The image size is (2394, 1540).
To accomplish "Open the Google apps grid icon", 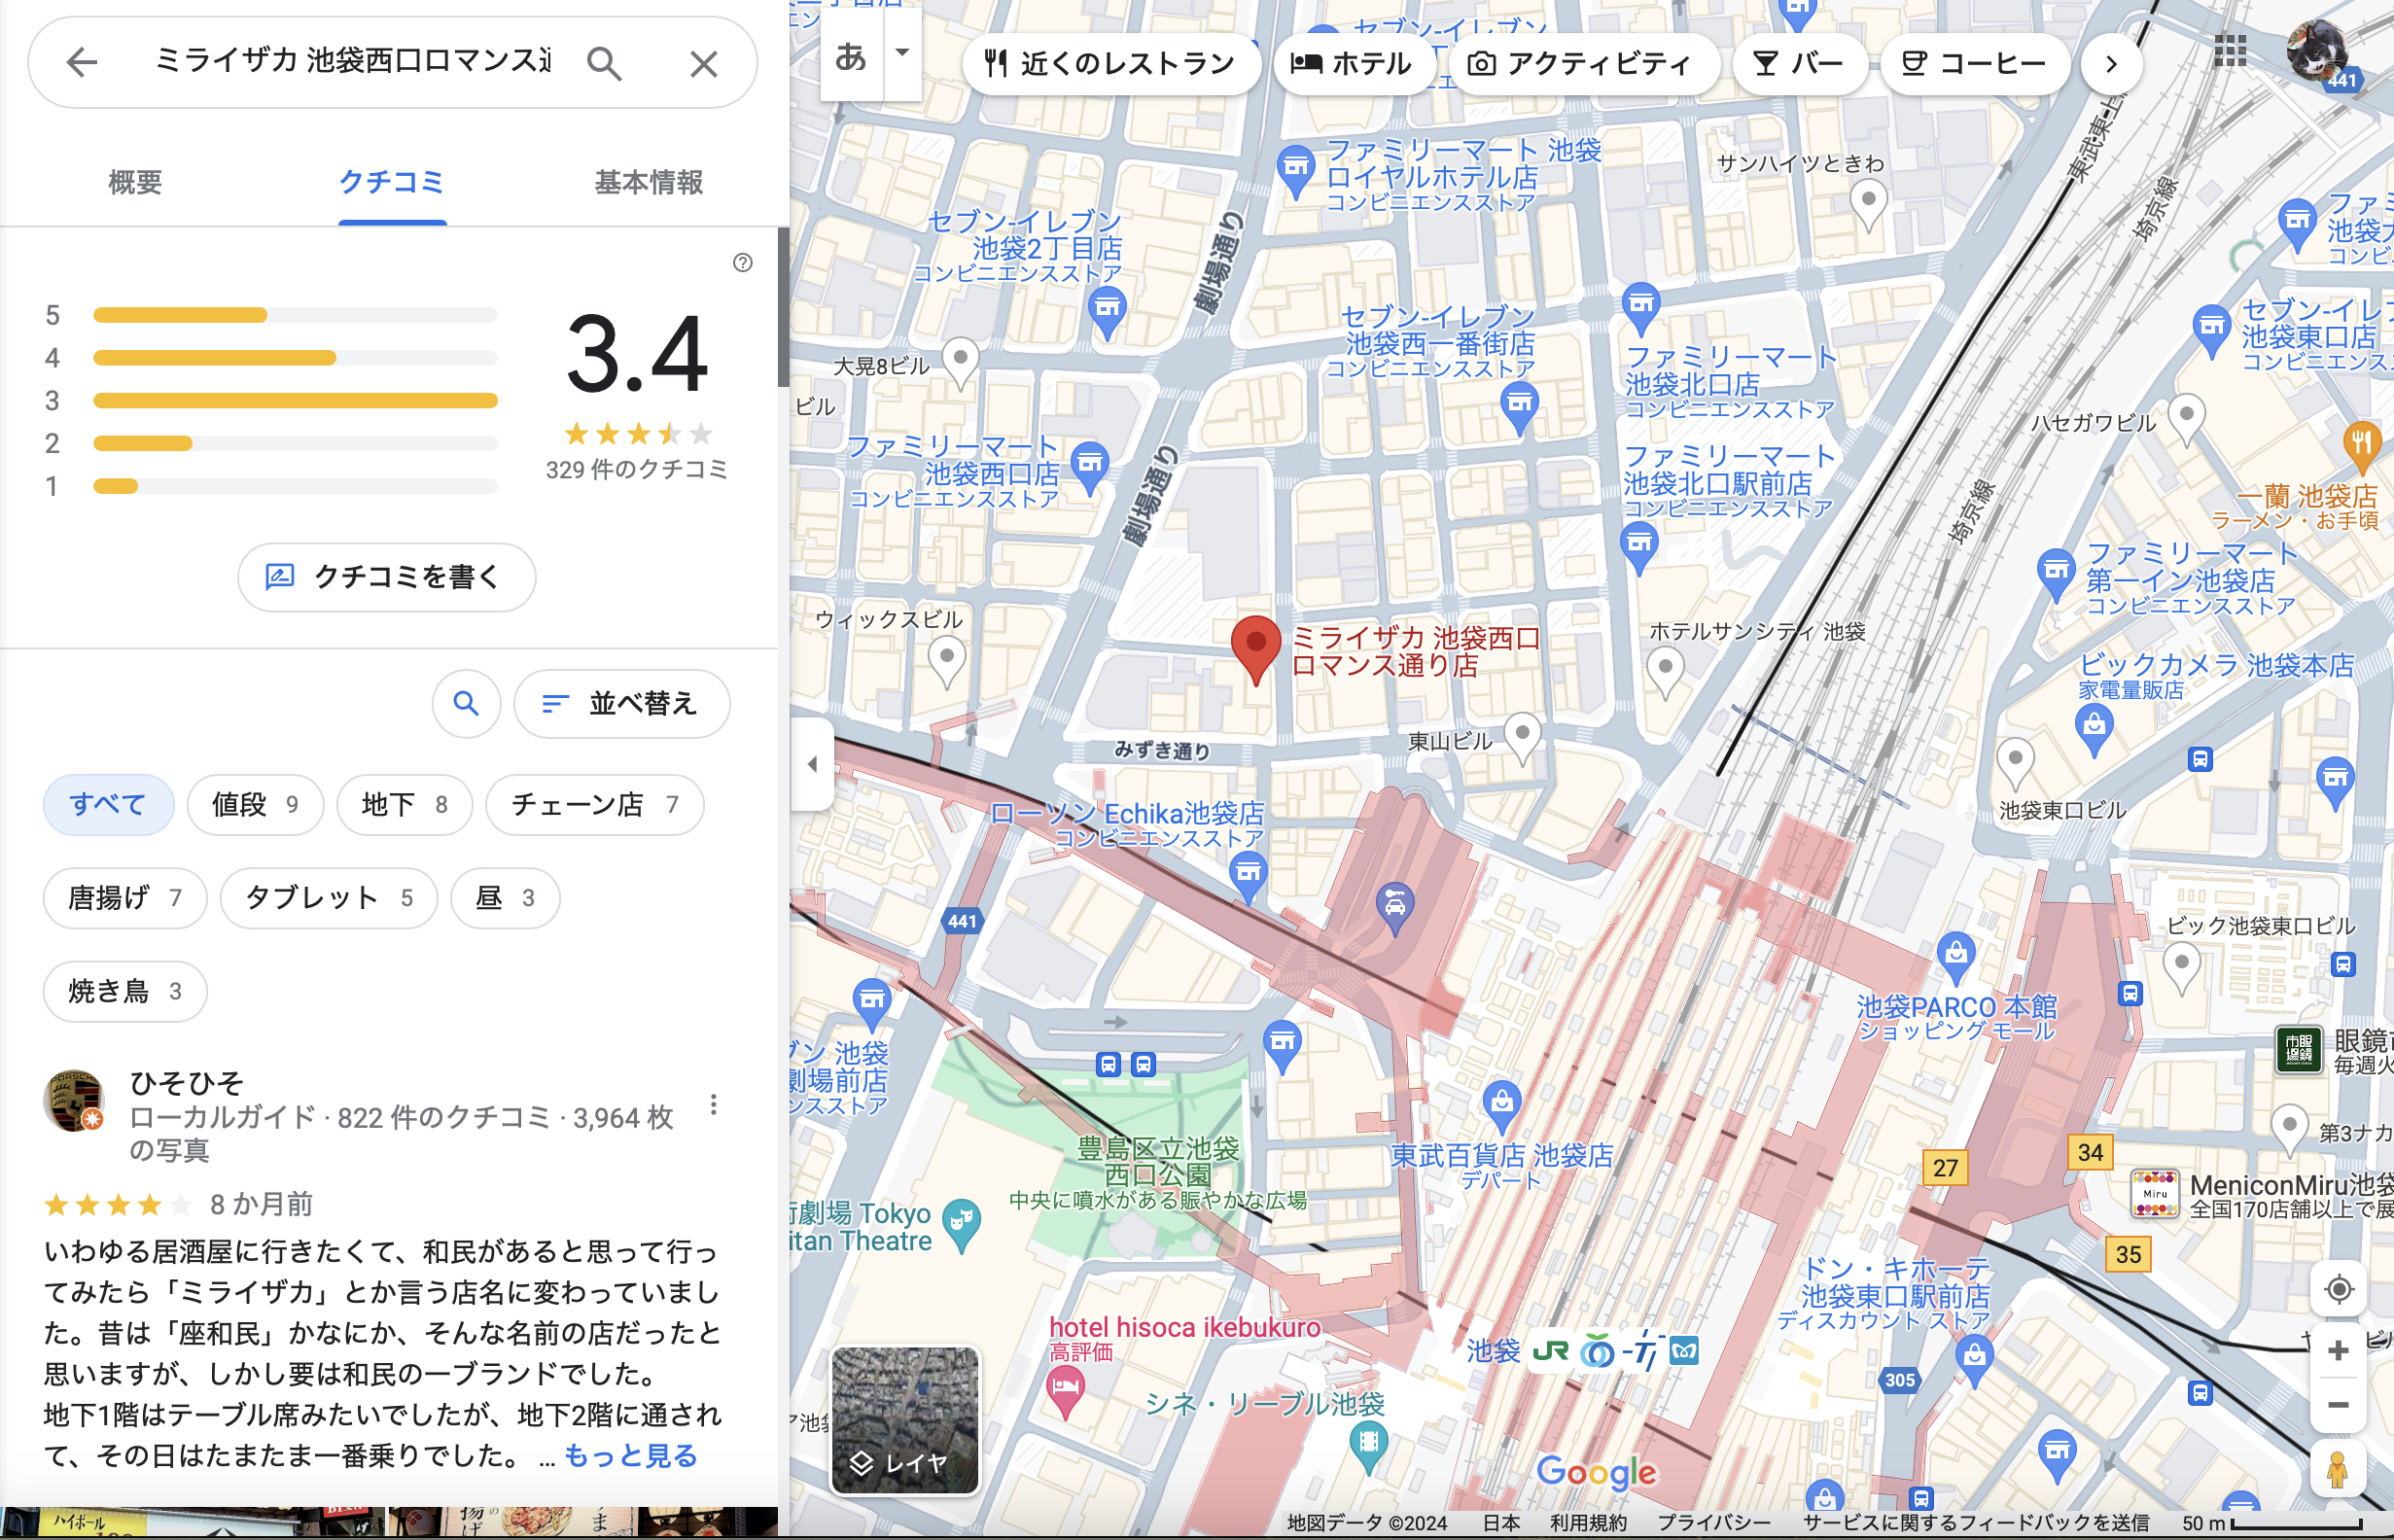I will click(x=2230, y=51).
